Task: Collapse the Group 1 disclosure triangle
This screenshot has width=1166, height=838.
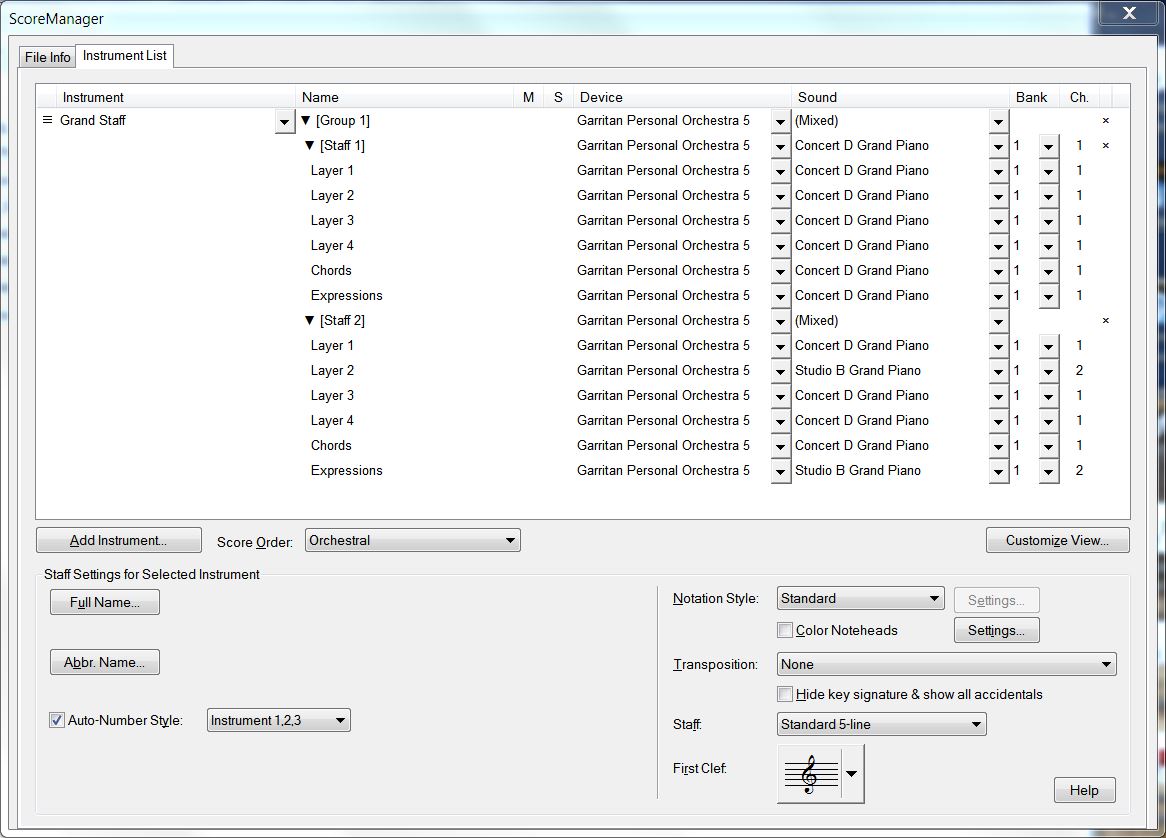Action: click(306, 120)
